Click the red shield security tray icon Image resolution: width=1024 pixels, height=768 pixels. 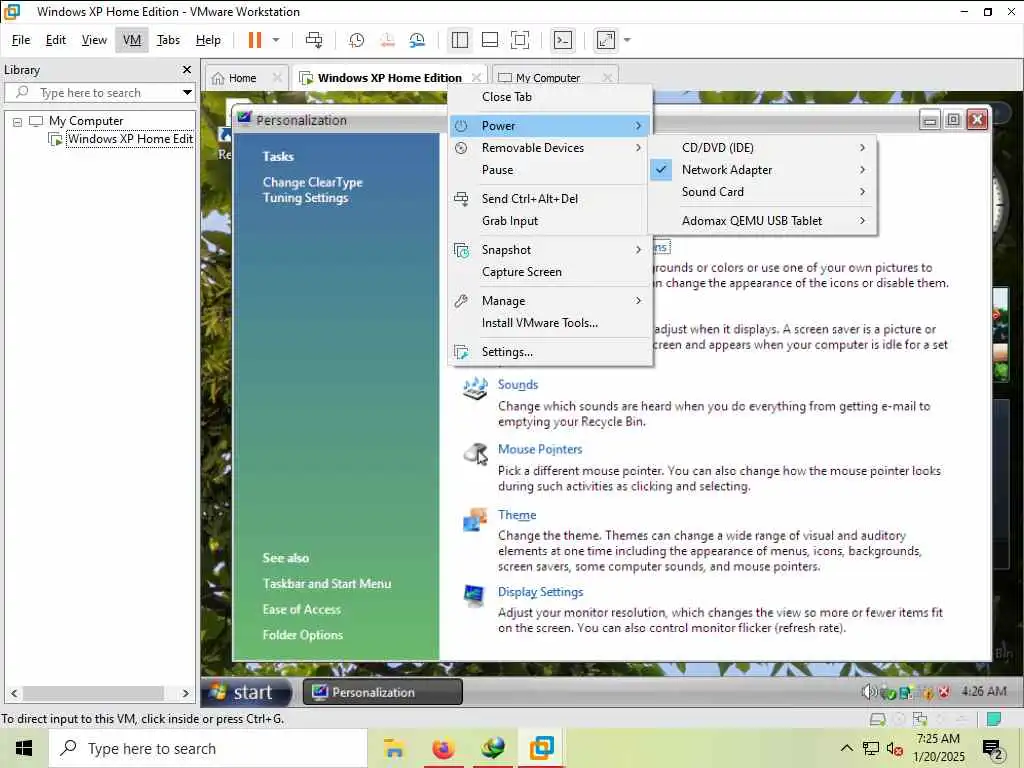click(x=944, y=692)
